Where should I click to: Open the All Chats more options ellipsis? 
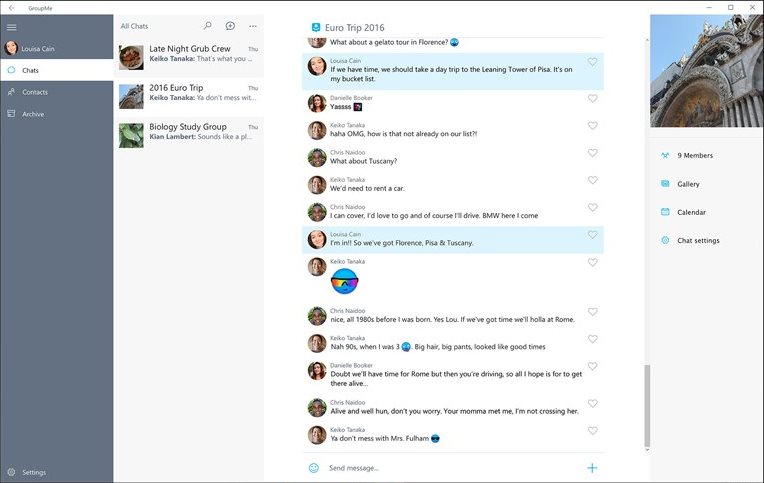(252, 26)
